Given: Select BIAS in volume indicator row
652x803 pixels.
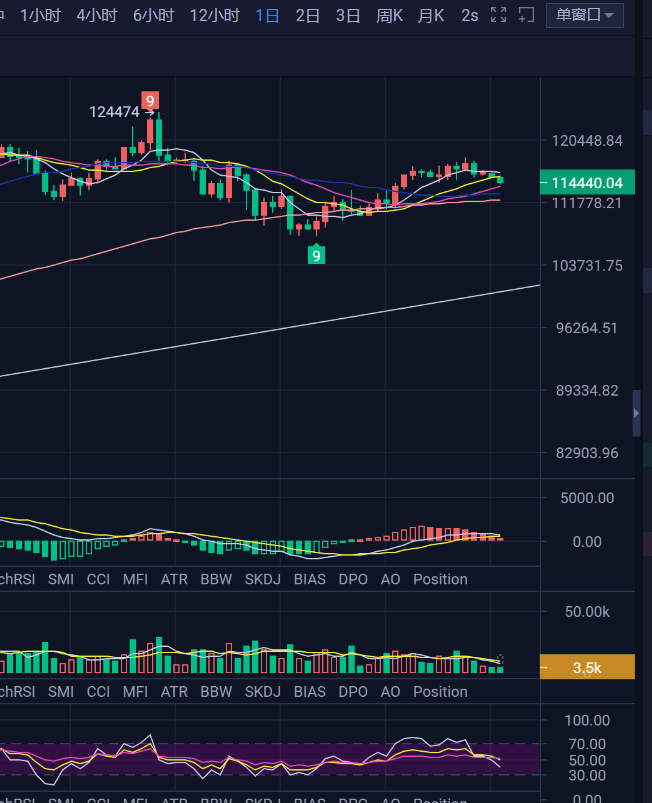Looking at the screenshot, I should point(310,692).
